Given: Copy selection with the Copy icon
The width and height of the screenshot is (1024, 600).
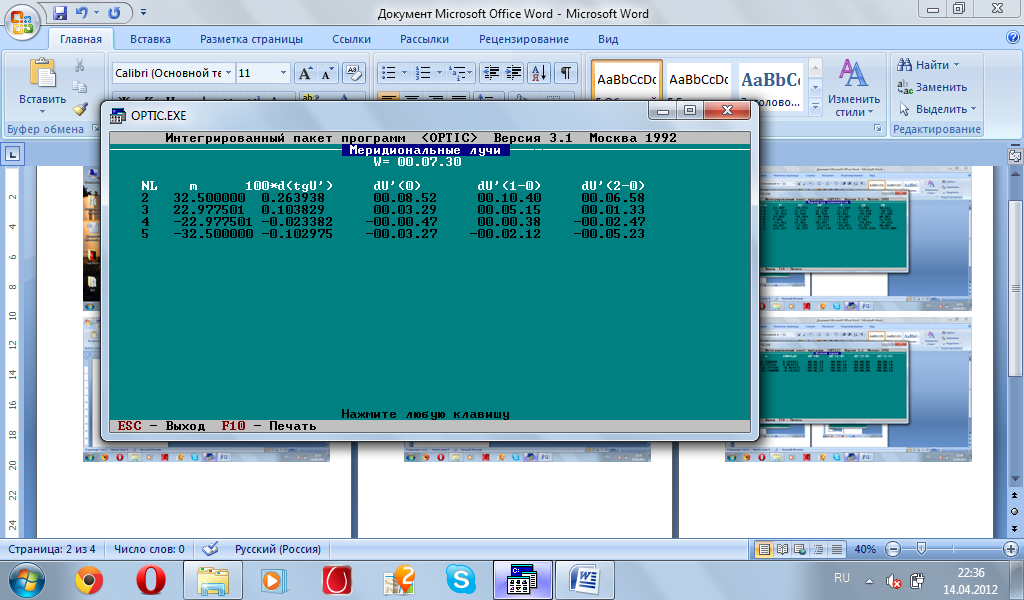Looking at the screenshot, I should pos(80,87).
